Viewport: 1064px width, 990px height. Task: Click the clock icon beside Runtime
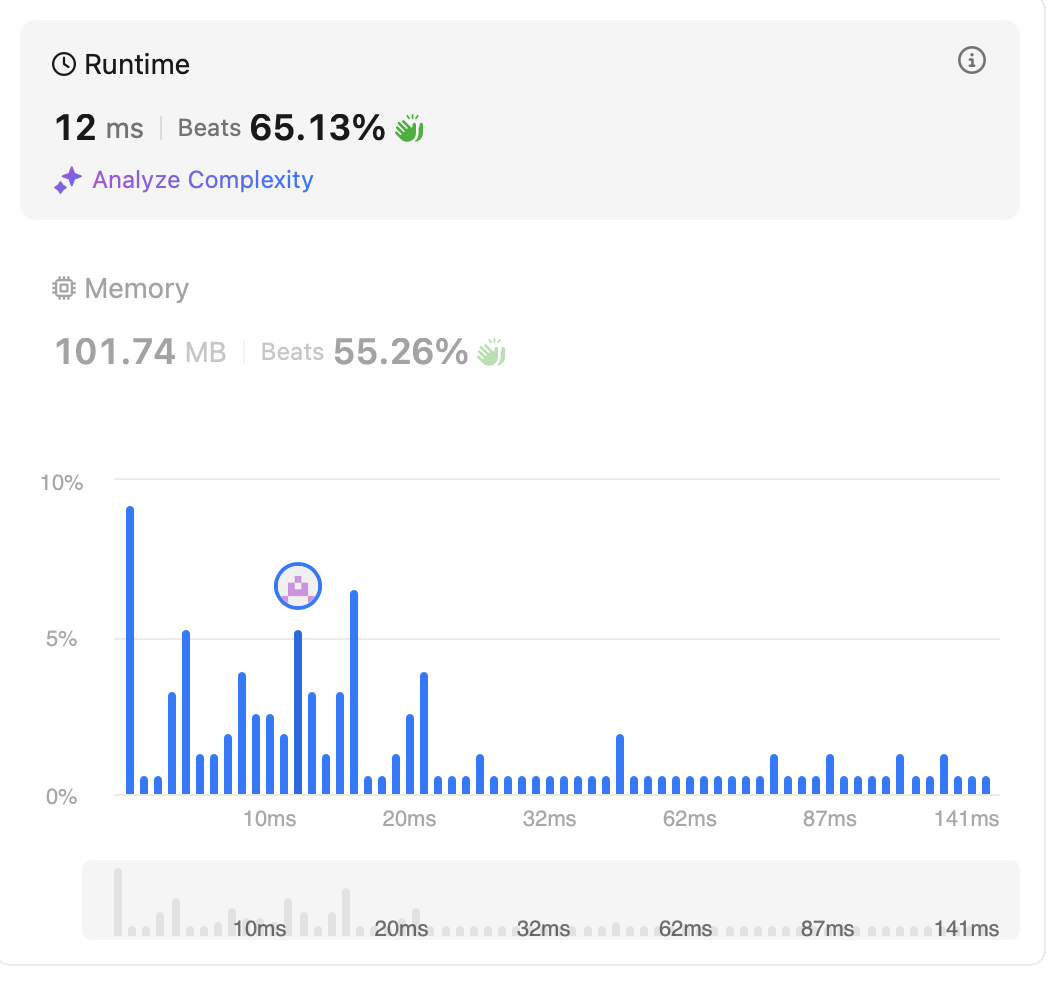(64, 65)
